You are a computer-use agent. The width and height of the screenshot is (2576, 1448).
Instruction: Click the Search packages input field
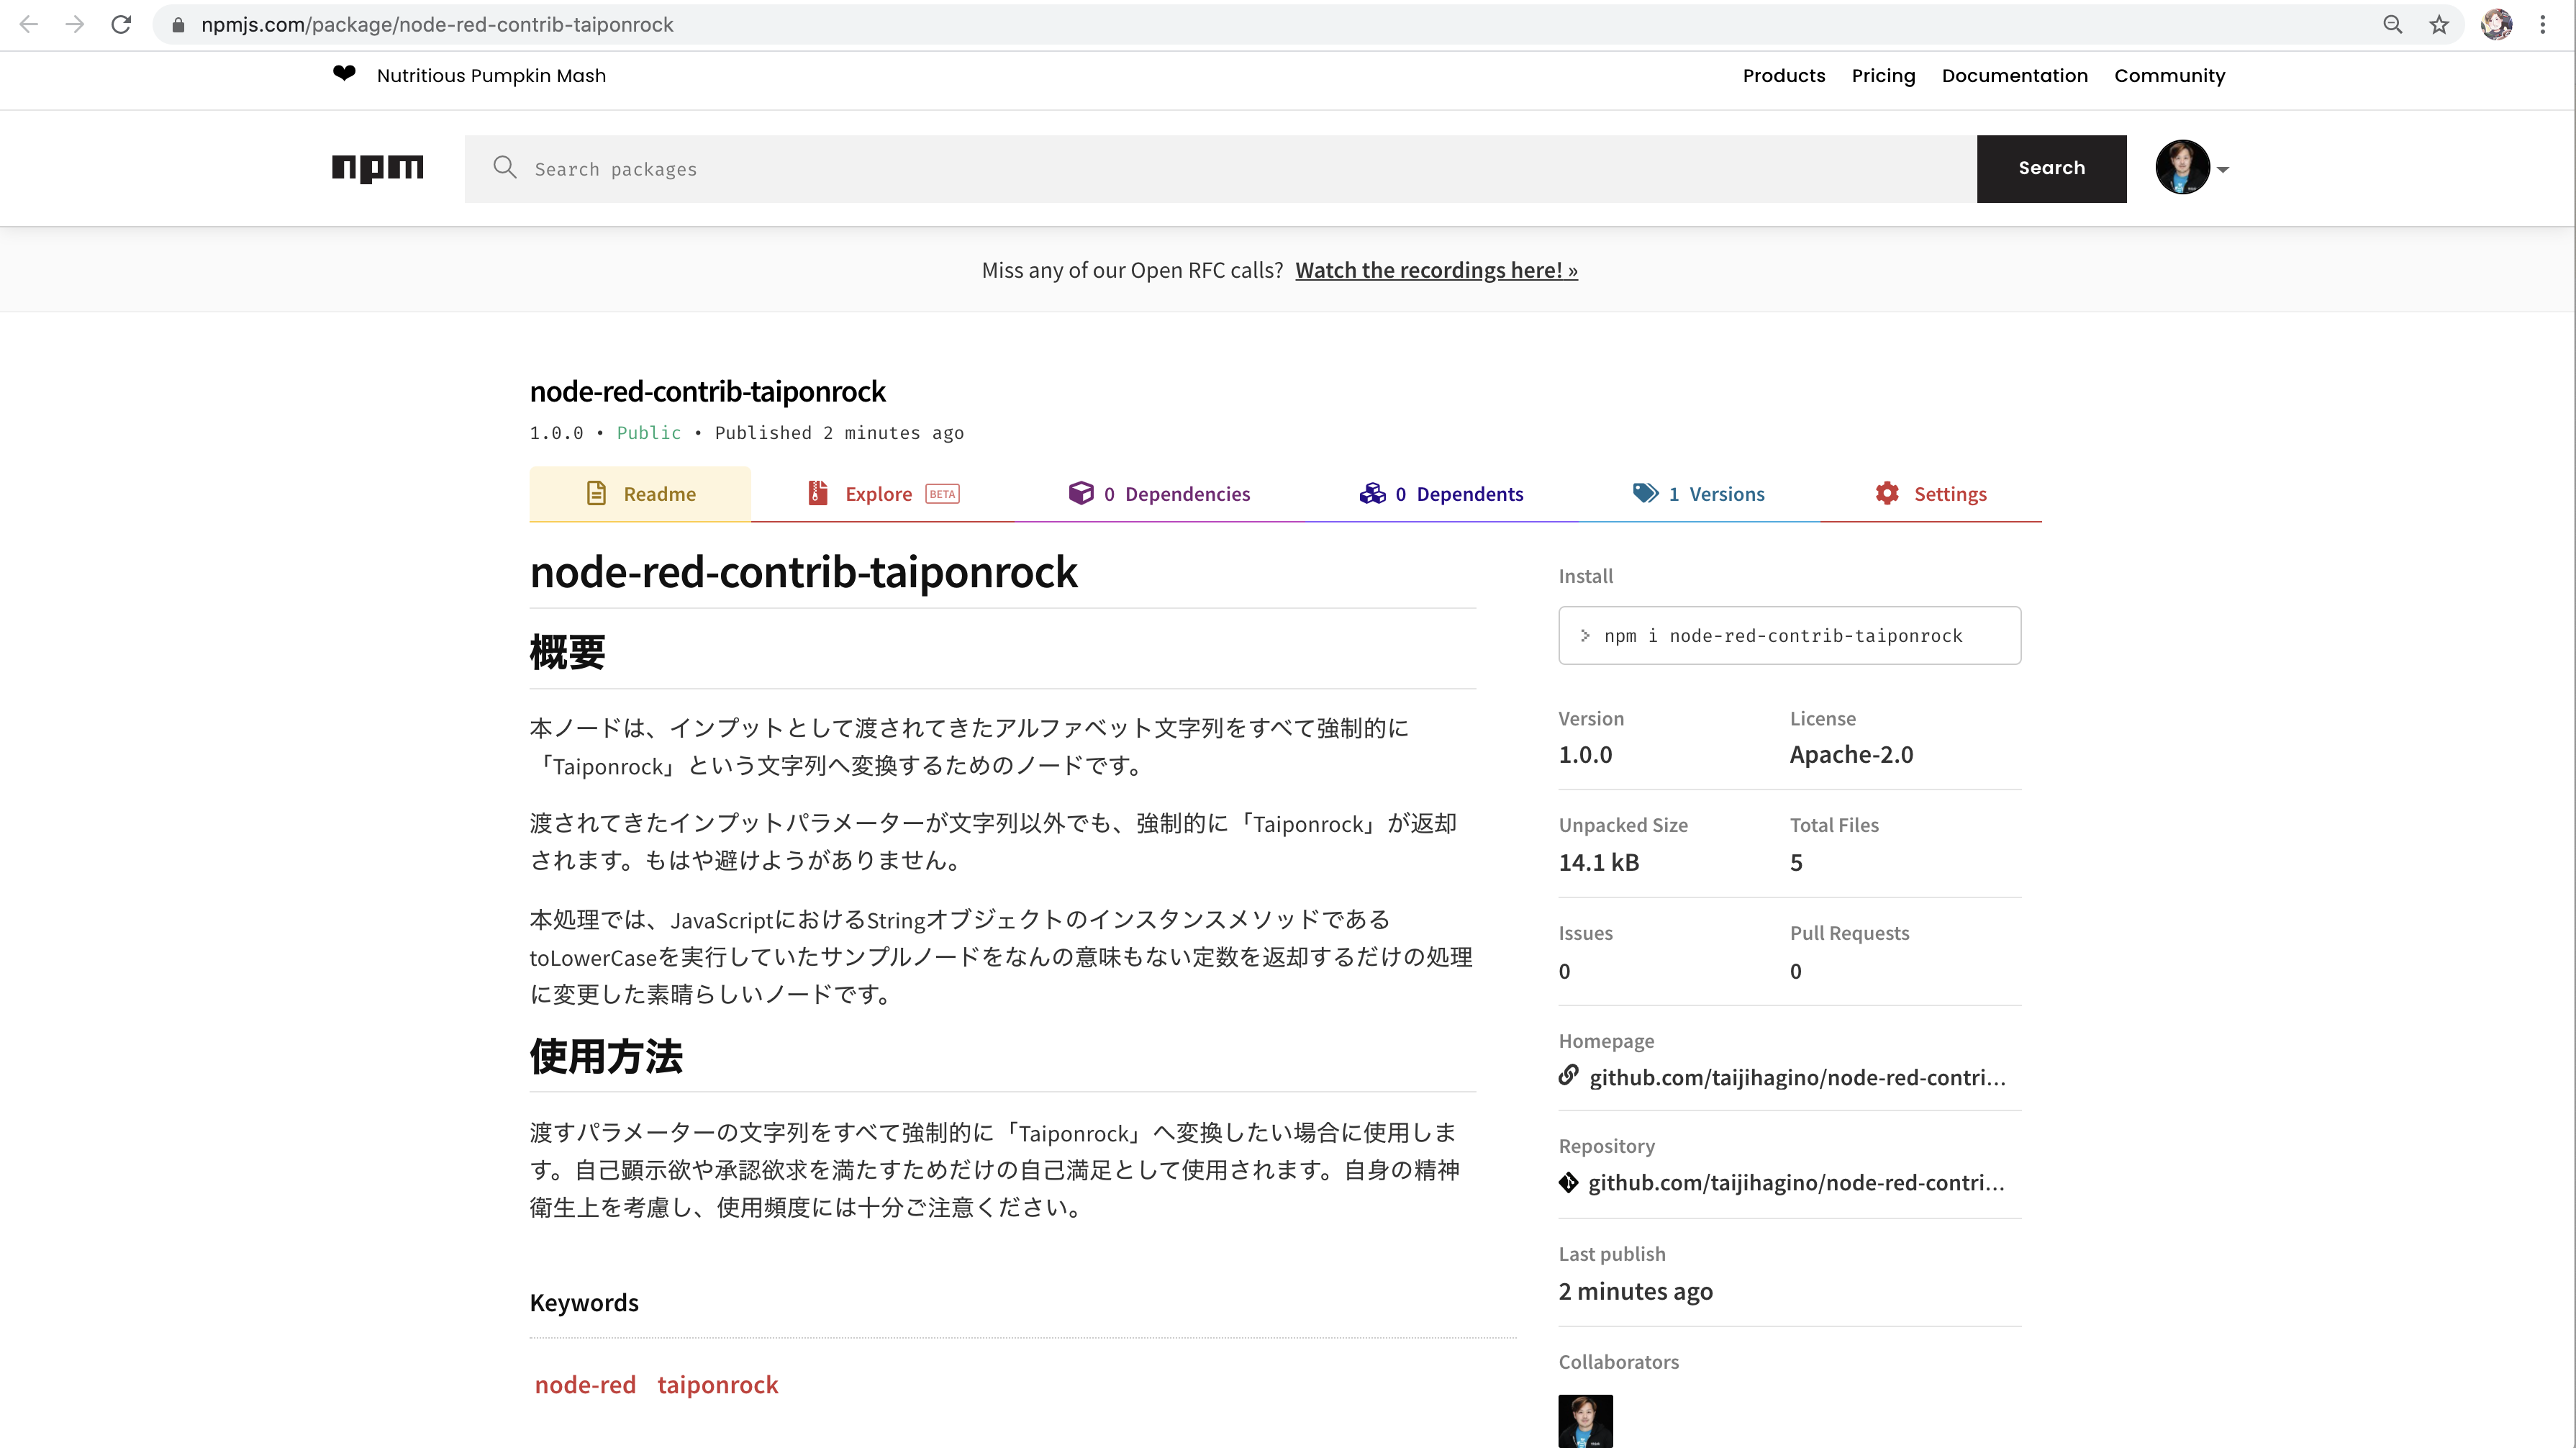[1220, 169]
